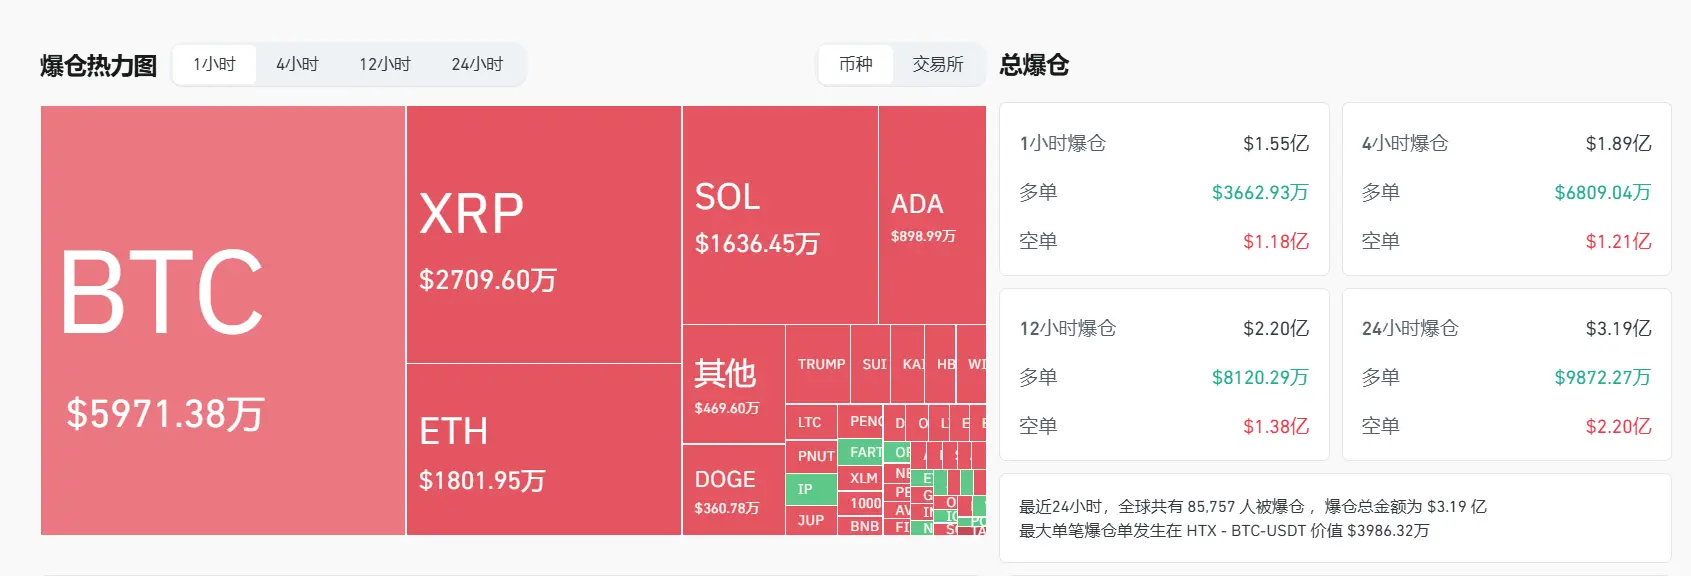Click the SOL heatmap block
The height and width of the screenshot is (576, 1691).
[780, 215]
